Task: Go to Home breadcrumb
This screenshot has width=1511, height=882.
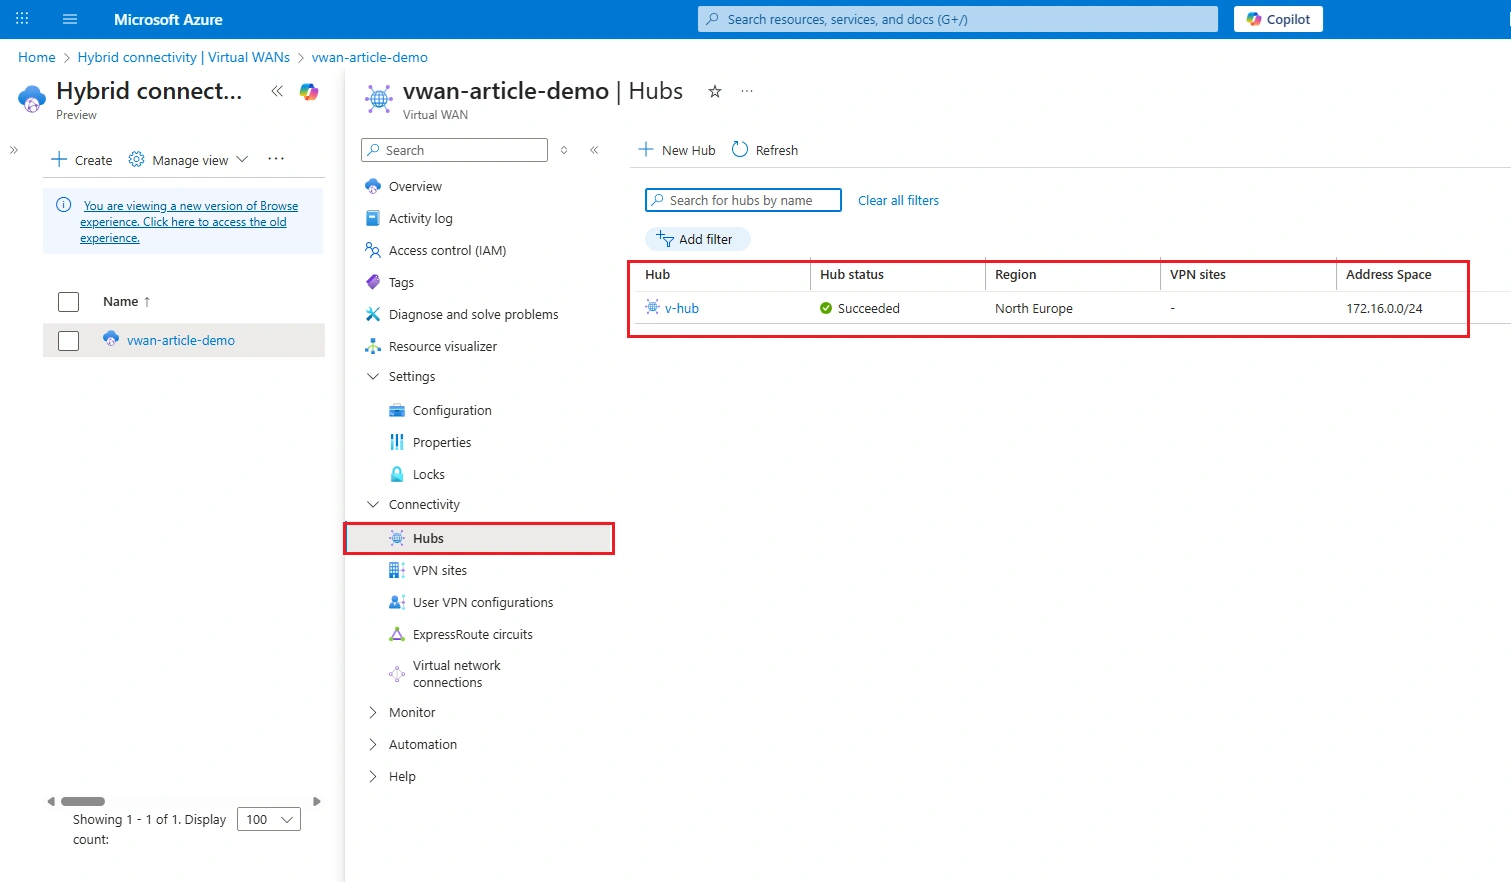Action: (37, 57)
